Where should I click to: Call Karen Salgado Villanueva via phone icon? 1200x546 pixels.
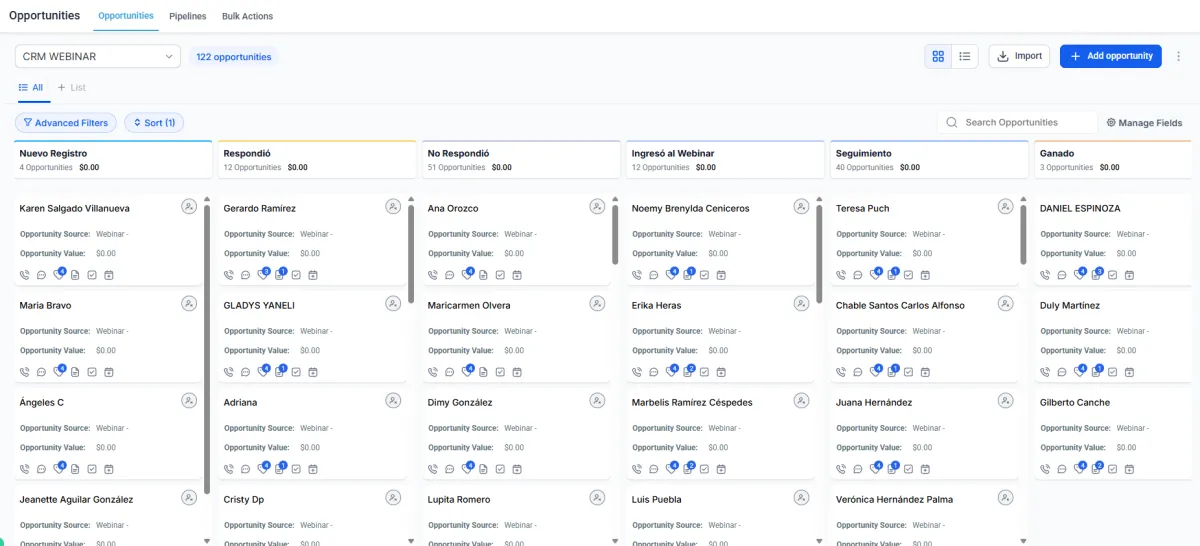coord(25,275)
